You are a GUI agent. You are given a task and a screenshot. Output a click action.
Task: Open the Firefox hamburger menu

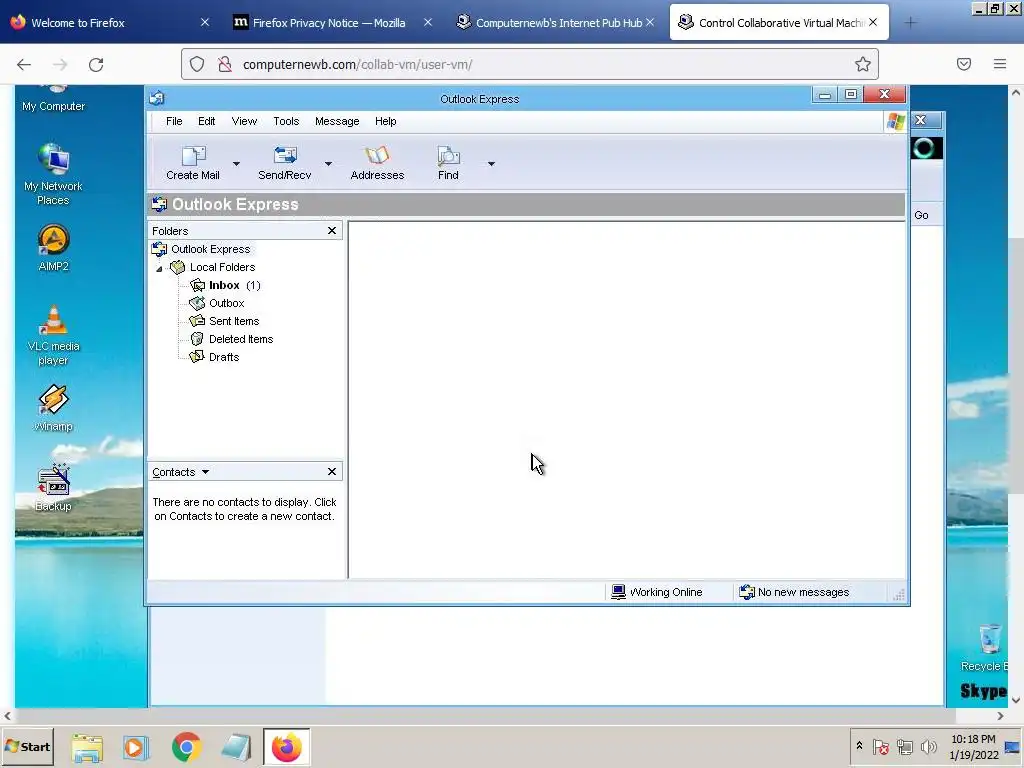1000,64
